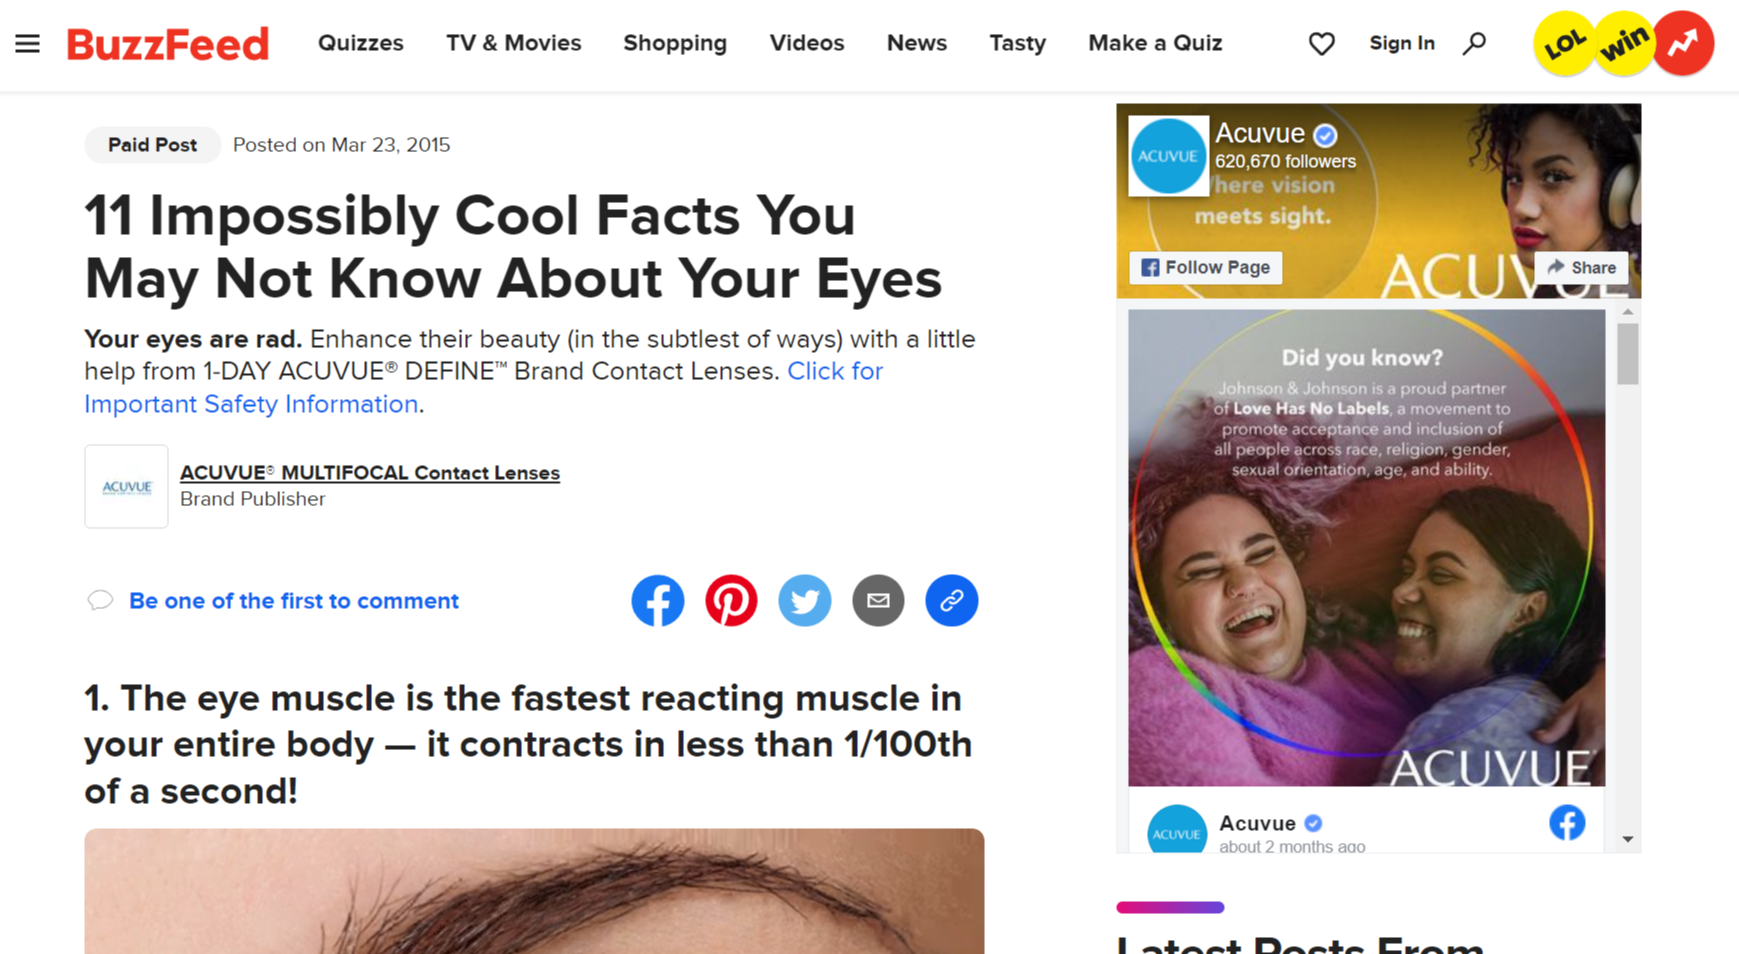Click the win badge

point(1623,44)
